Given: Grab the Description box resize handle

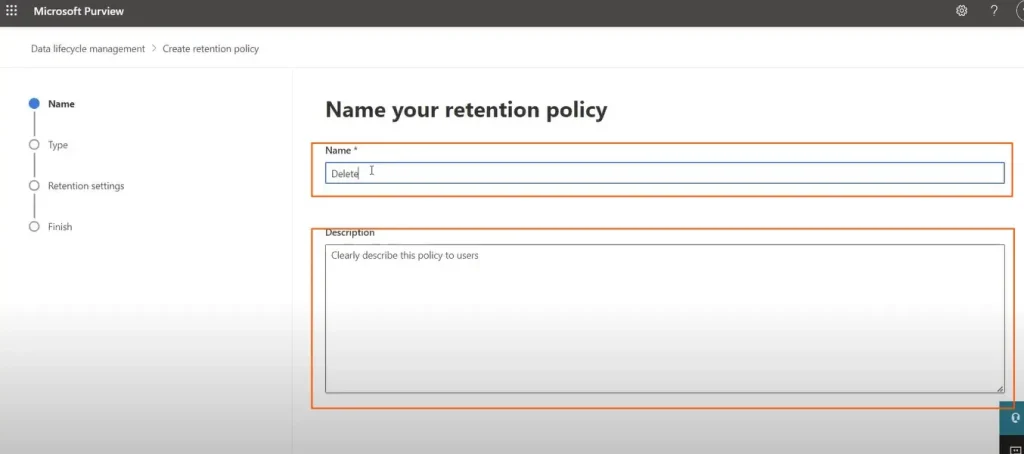Looking at the screenshot, I should tap(999, 387).
